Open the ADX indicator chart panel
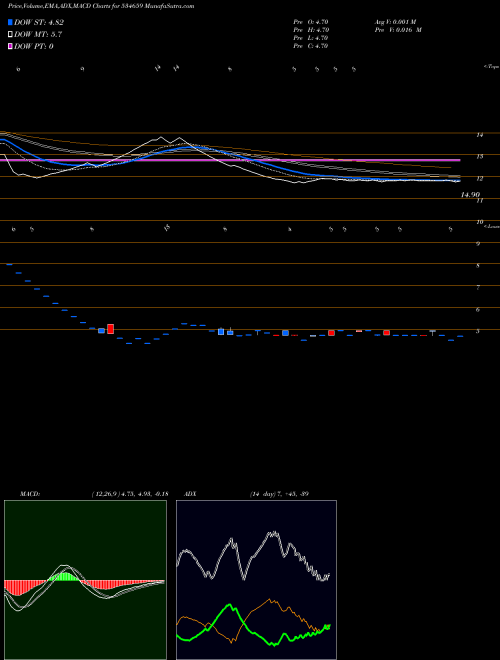The width and height of the screenshot is (500, 660). point(256,580)
